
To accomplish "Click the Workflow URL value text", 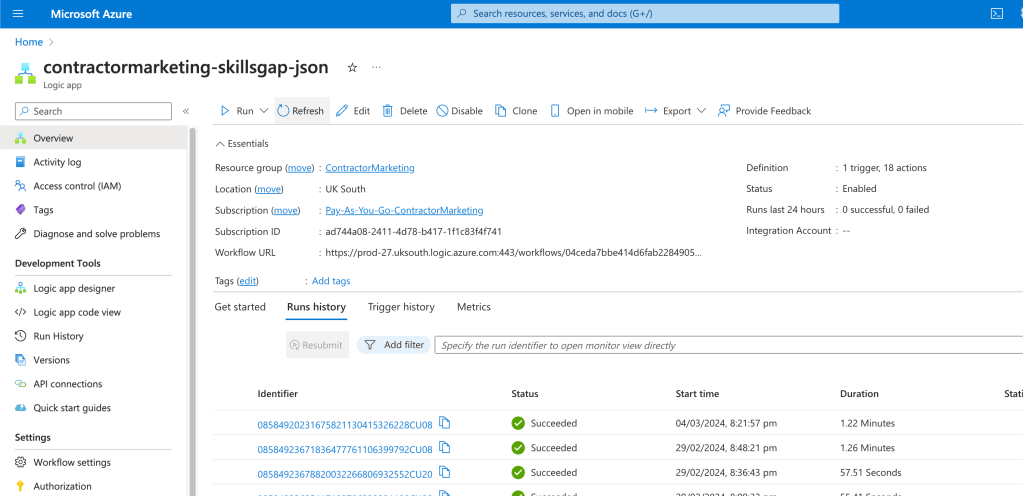I will point(514,253).
